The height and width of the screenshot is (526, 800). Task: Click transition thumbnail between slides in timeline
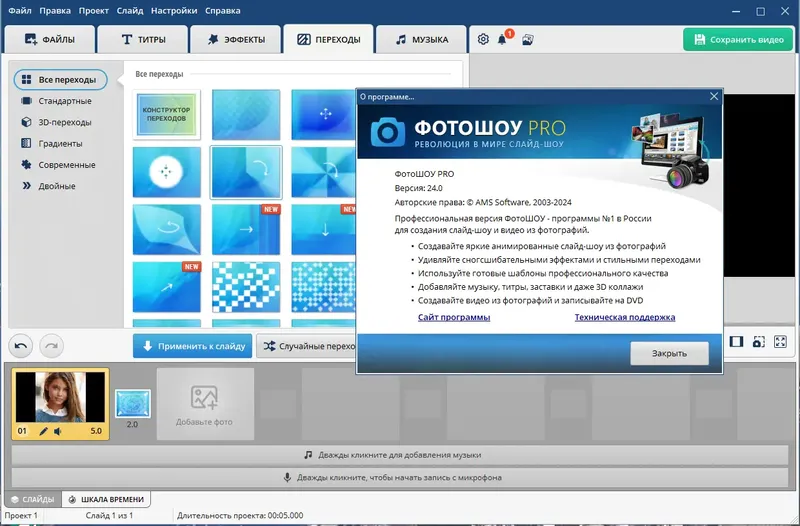point(133,404)
